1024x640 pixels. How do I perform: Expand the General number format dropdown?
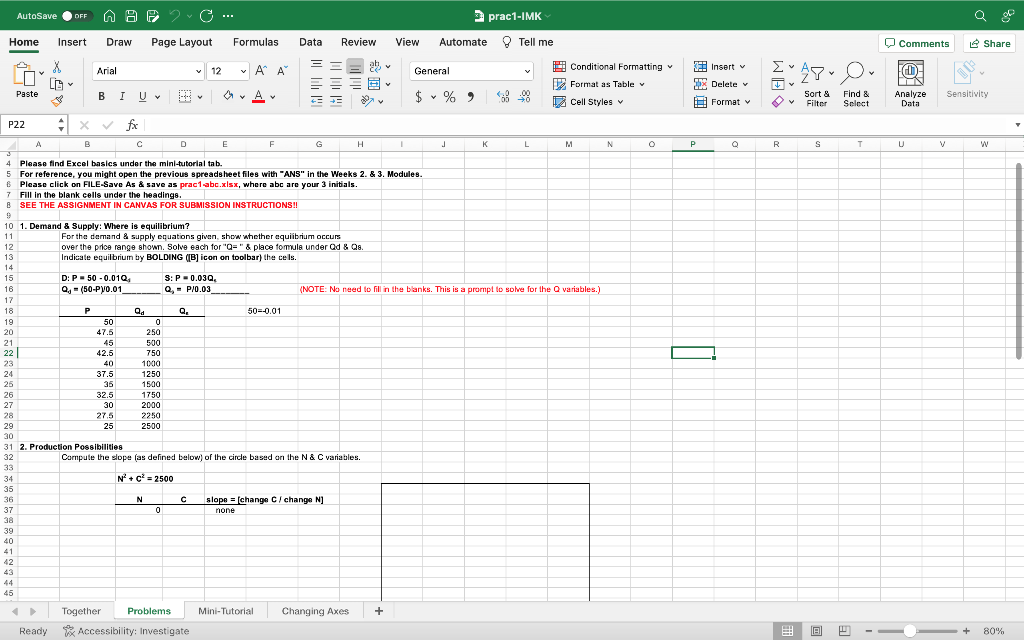click(526, 72)
